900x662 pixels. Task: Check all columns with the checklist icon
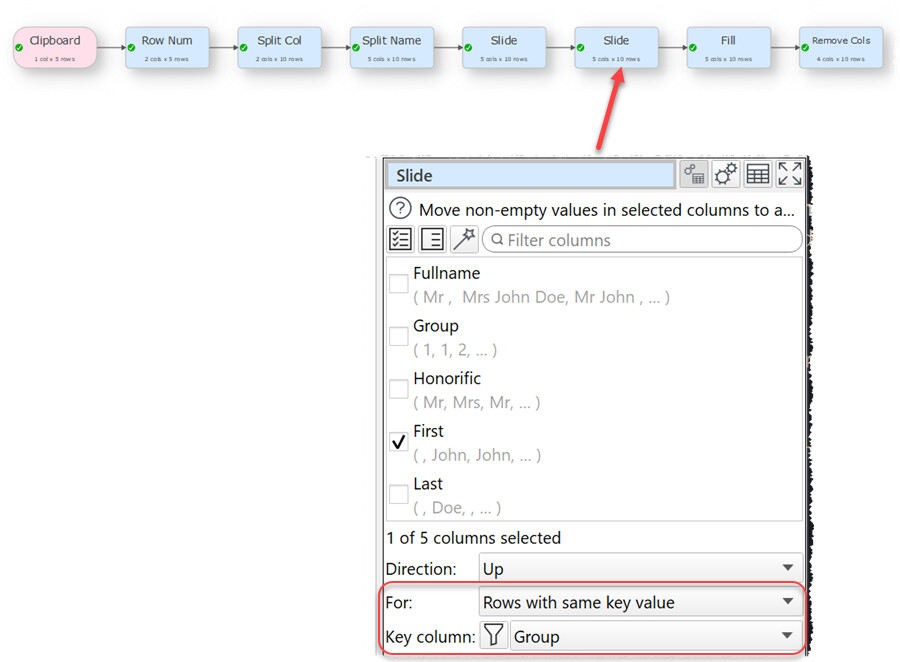coord(401,239)
